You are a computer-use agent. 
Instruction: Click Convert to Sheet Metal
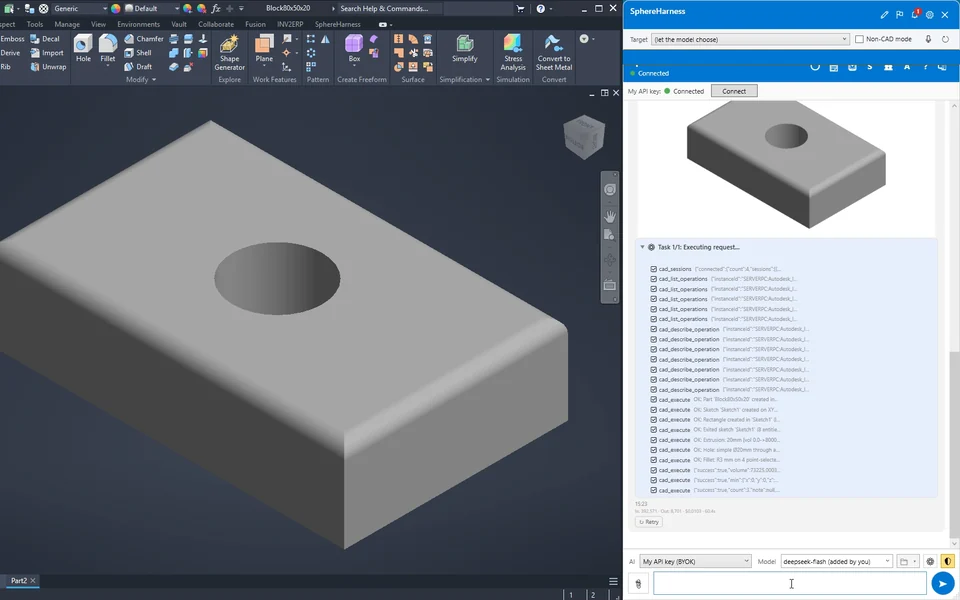click(554, 53)
